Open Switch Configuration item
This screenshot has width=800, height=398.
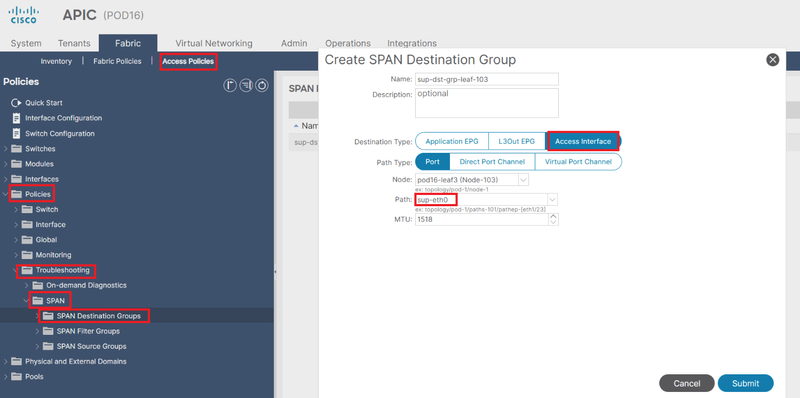pos(60,134)
